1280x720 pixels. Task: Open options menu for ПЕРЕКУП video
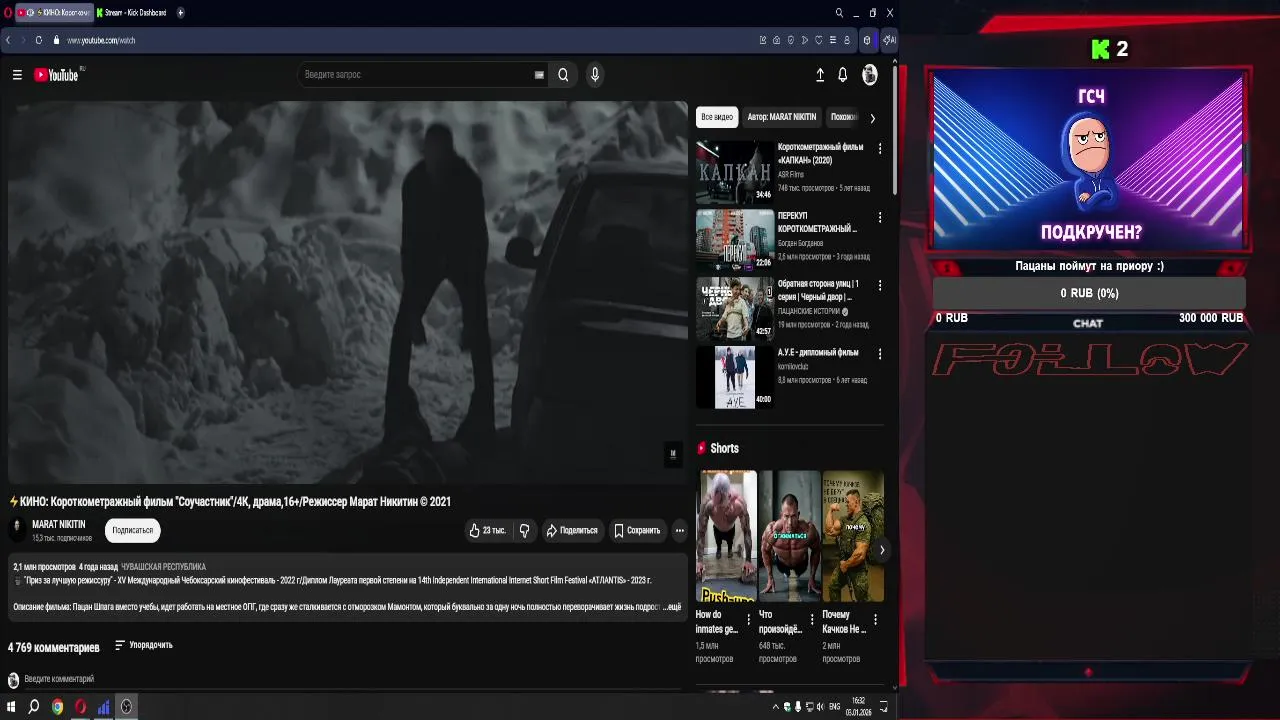tap(880, 217)
